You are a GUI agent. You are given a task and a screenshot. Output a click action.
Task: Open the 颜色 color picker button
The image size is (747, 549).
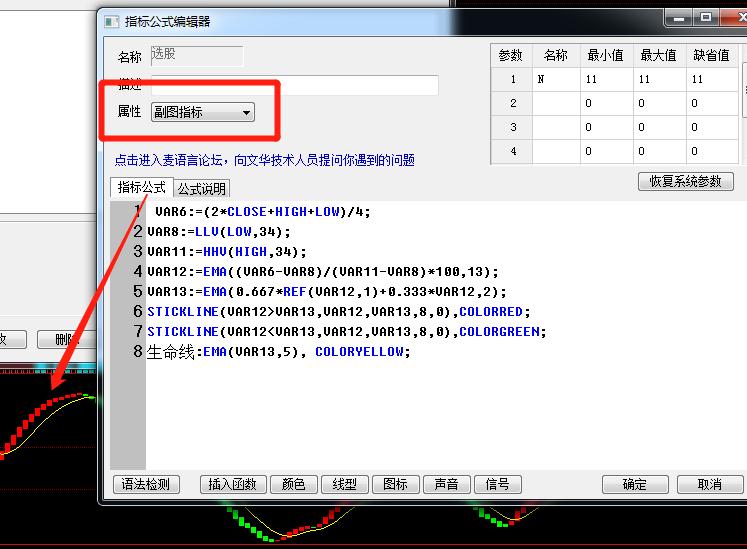[294, 484]
